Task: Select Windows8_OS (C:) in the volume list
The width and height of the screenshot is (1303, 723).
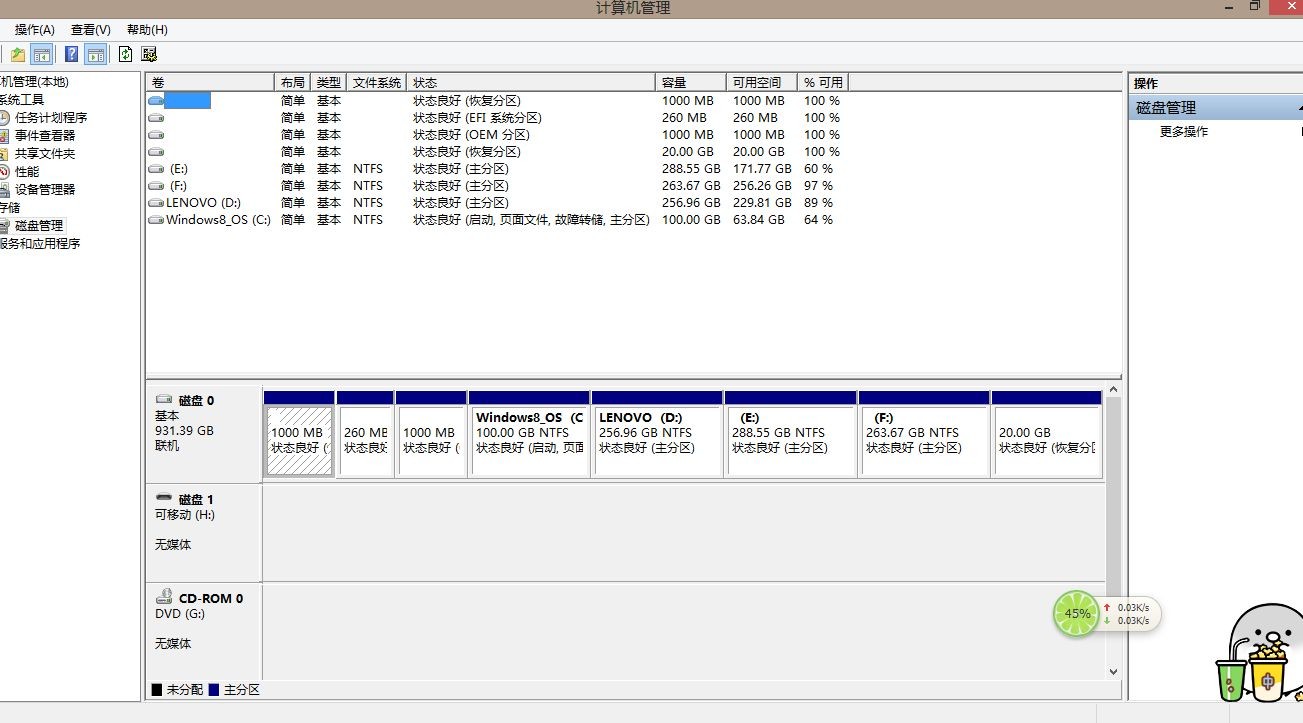Action: coord(218,220)
